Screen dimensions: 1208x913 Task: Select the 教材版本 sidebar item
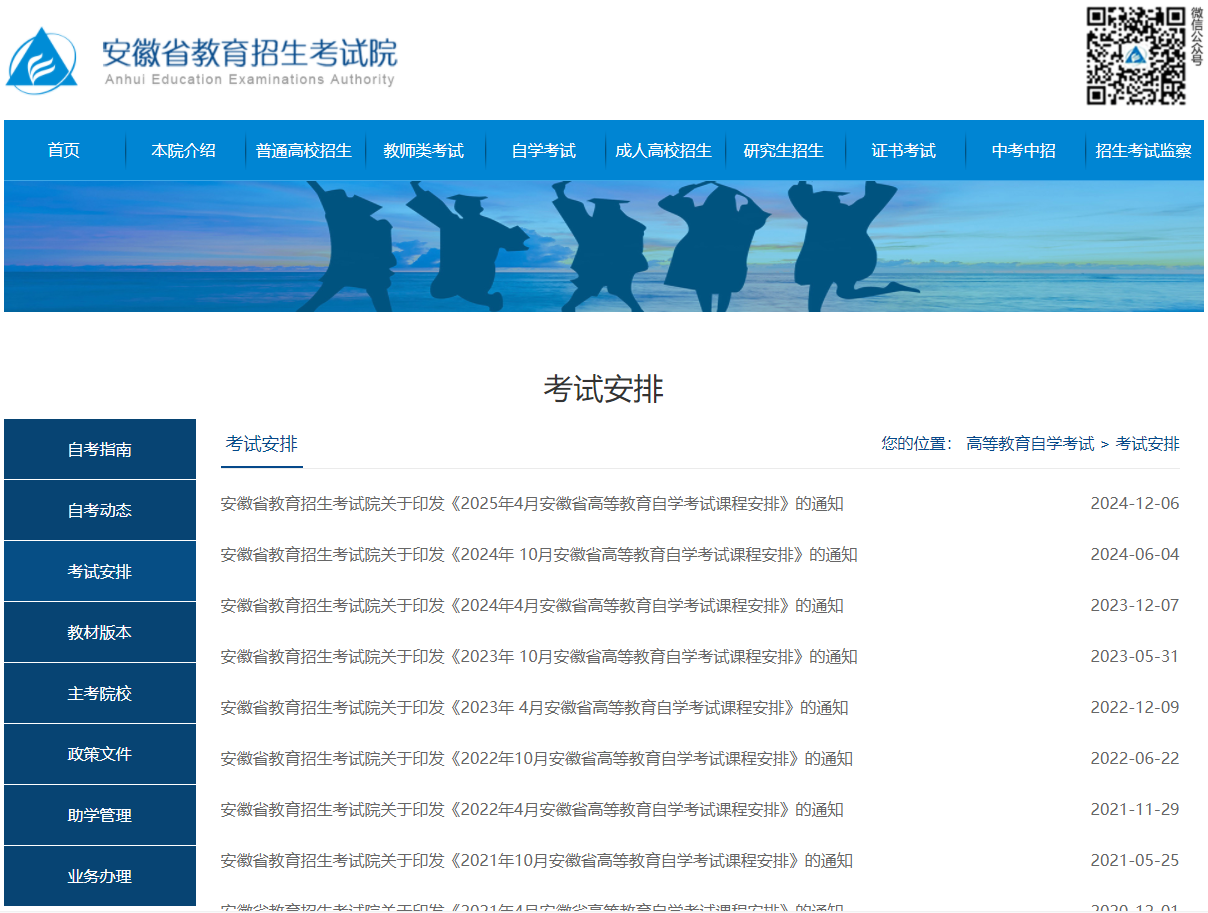pyautogui.click(x=99, y=632)
